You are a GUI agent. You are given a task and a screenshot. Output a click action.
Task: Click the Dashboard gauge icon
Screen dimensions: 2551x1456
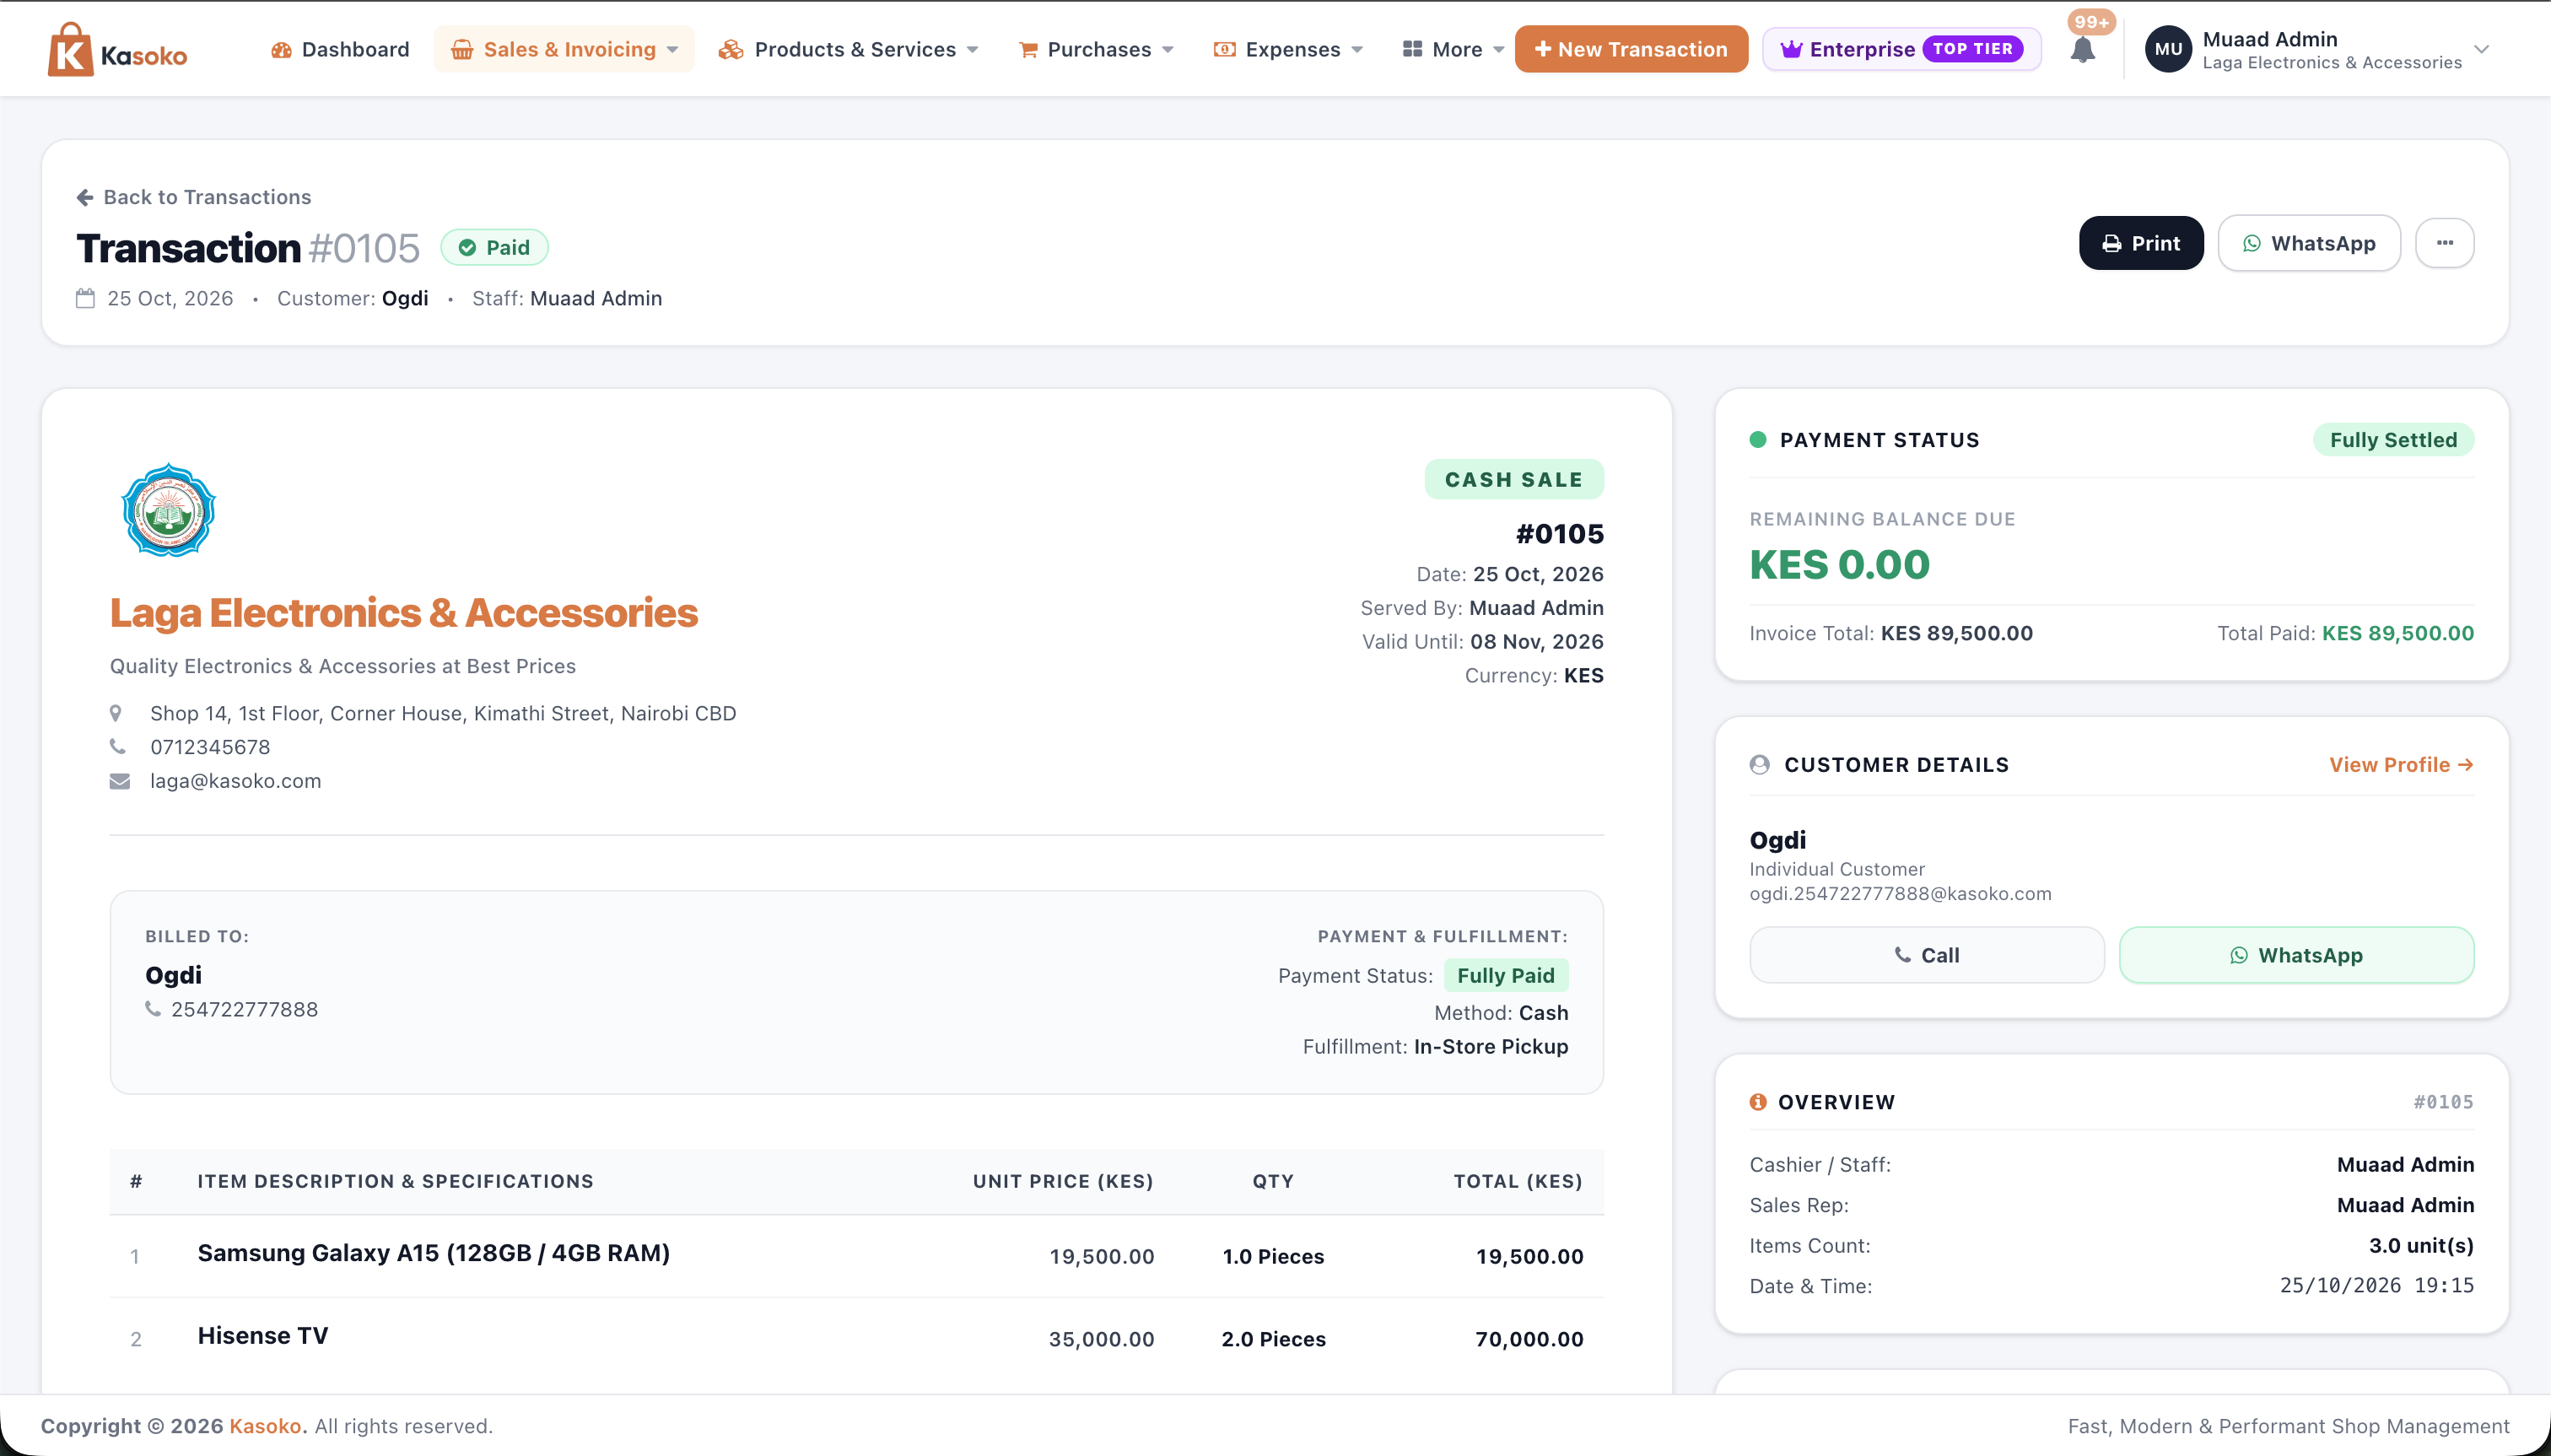pos(281,50)
